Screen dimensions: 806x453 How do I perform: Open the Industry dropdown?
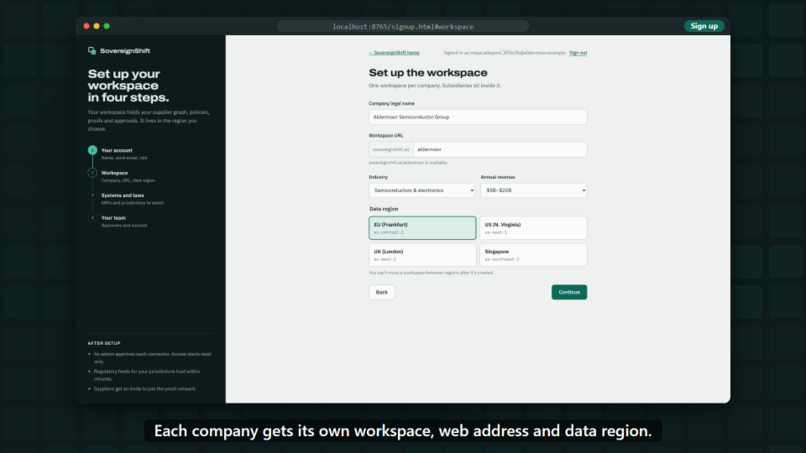tap(422, 190)
